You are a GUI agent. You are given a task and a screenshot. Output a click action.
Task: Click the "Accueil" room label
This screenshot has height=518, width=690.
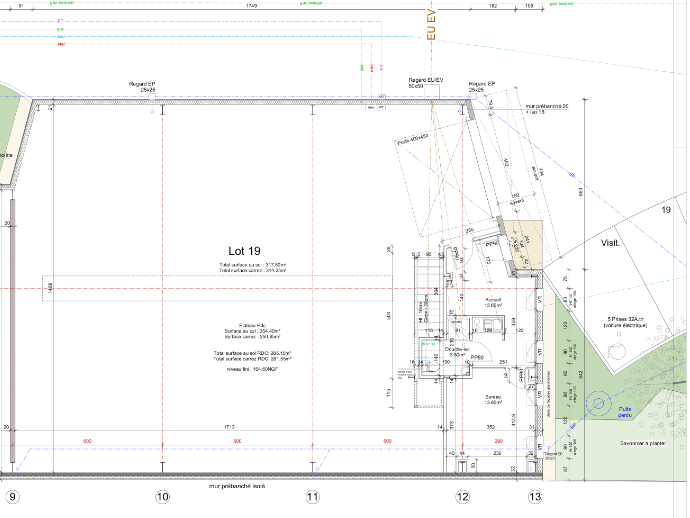(x=493, y=302)
